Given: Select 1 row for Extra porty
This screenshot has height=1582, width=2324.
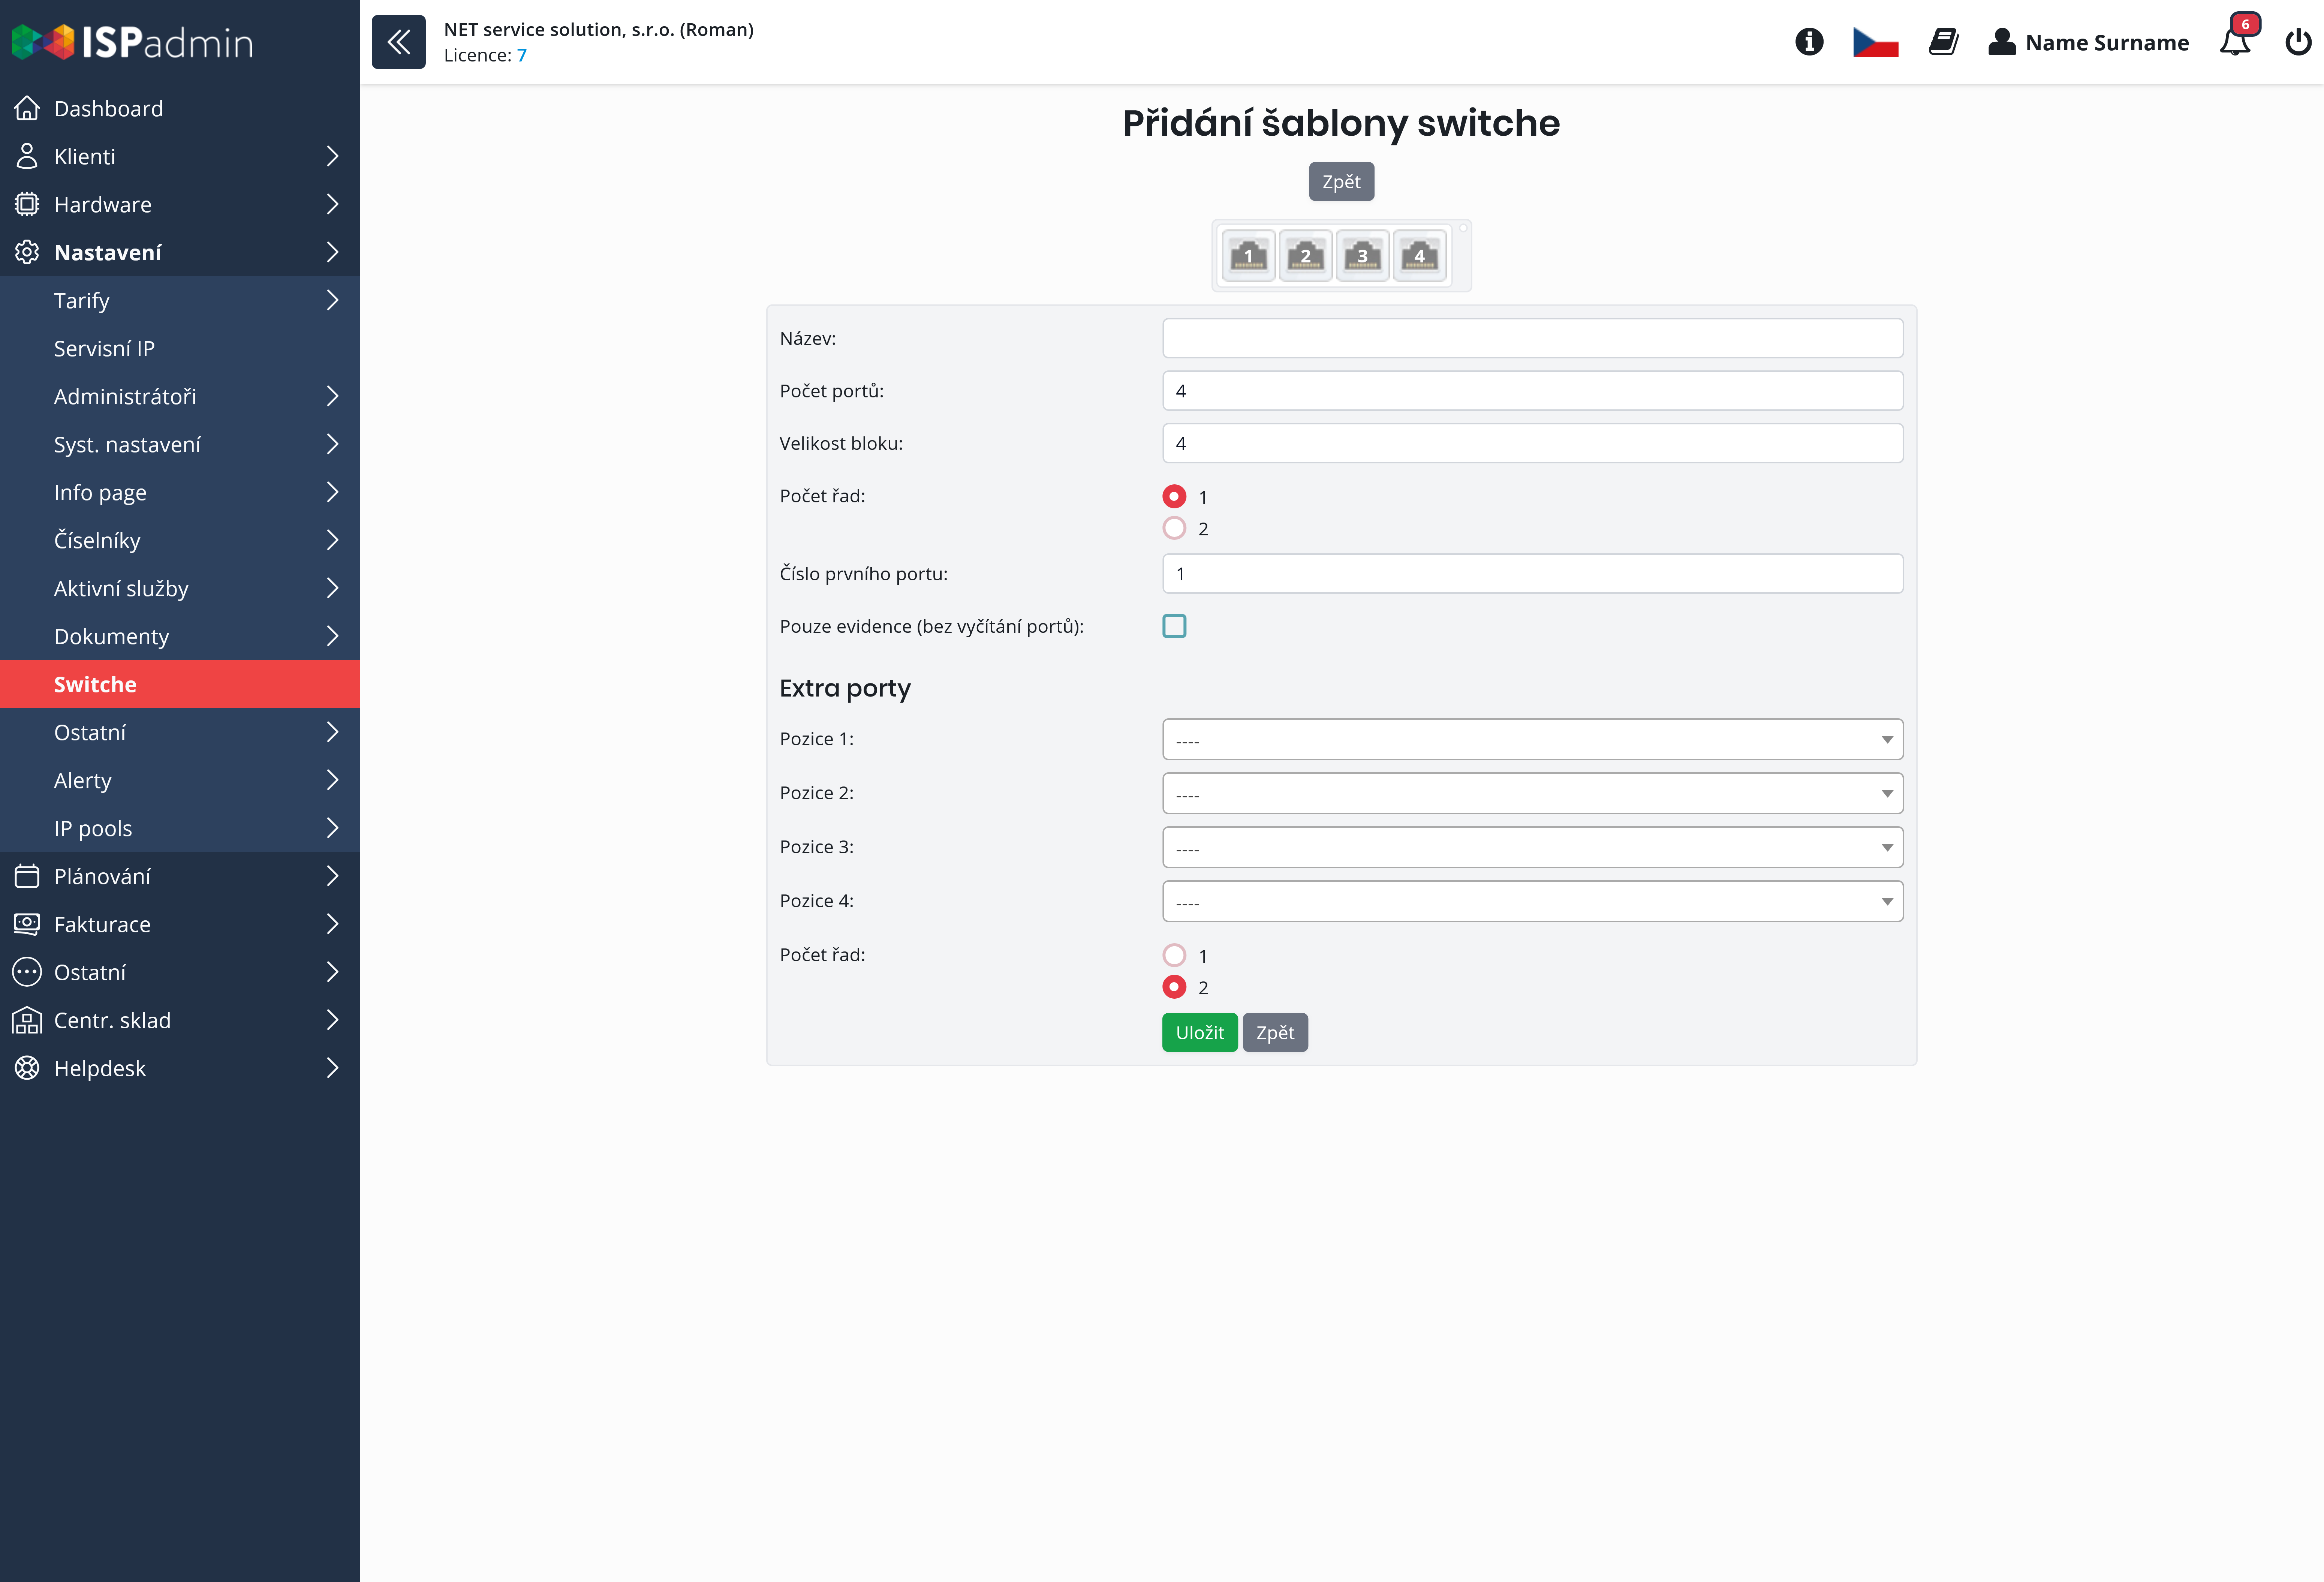Looking at the screenshot, I should click(1174, 955).
